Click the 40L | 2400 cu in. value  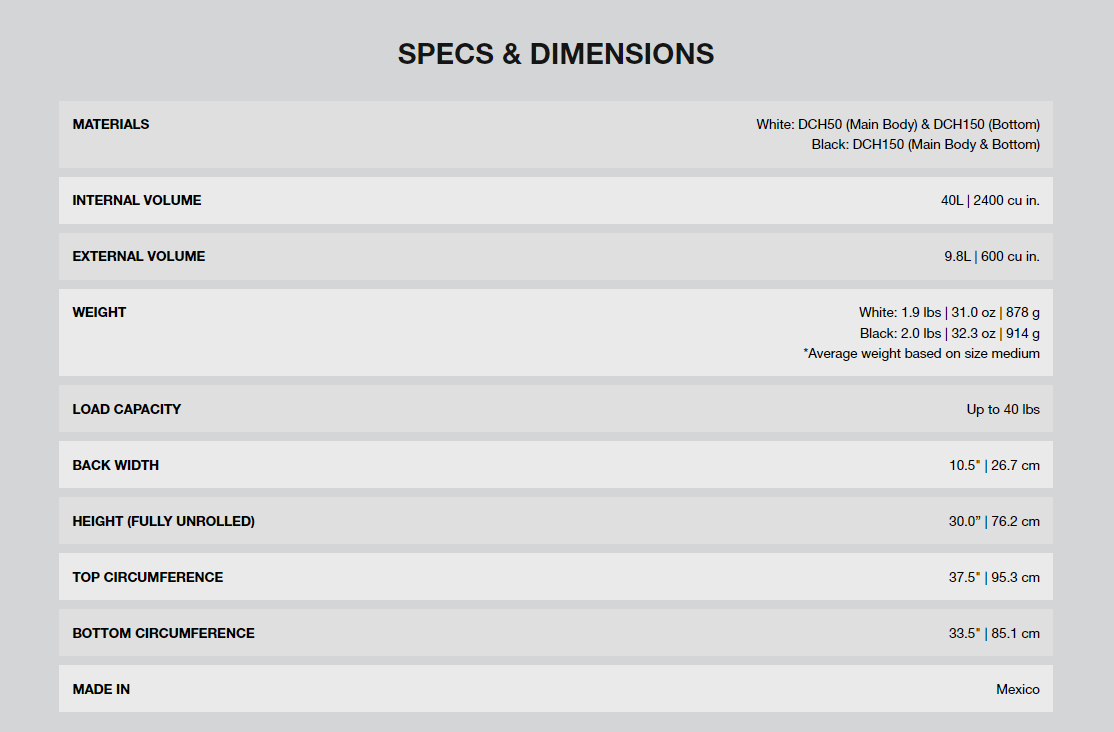[x=990, y=200]
